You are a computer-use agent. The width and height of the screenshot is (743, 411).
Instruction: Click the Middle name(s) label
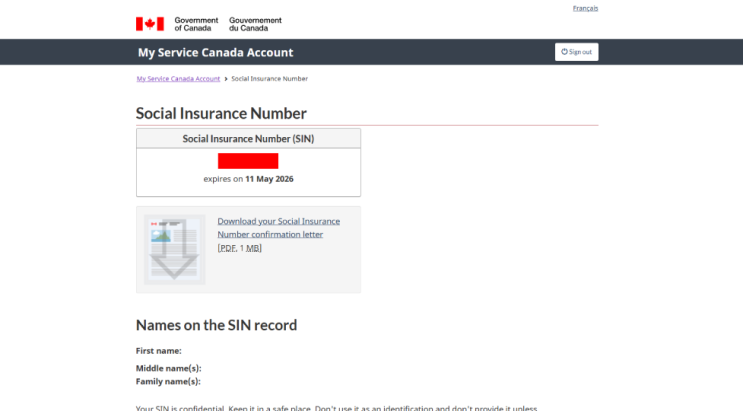pyautogui.click(x=169, y=368)
